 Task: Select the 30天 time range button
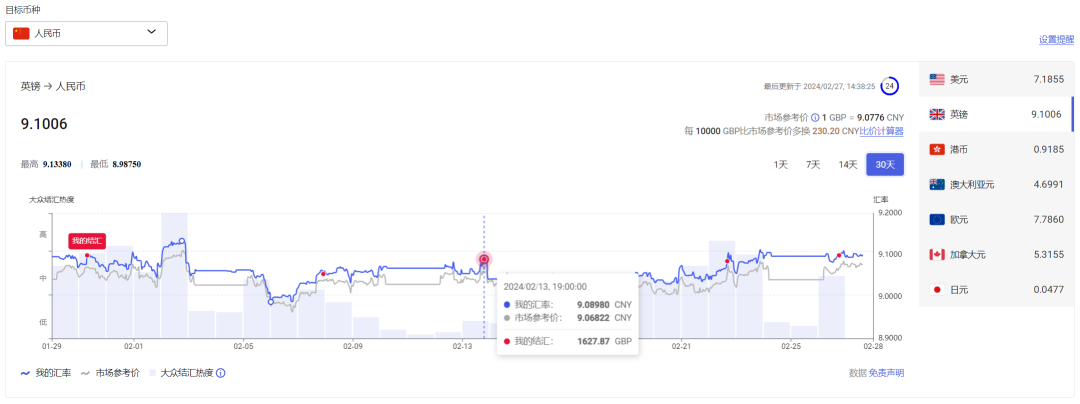(x=885, y=164)
